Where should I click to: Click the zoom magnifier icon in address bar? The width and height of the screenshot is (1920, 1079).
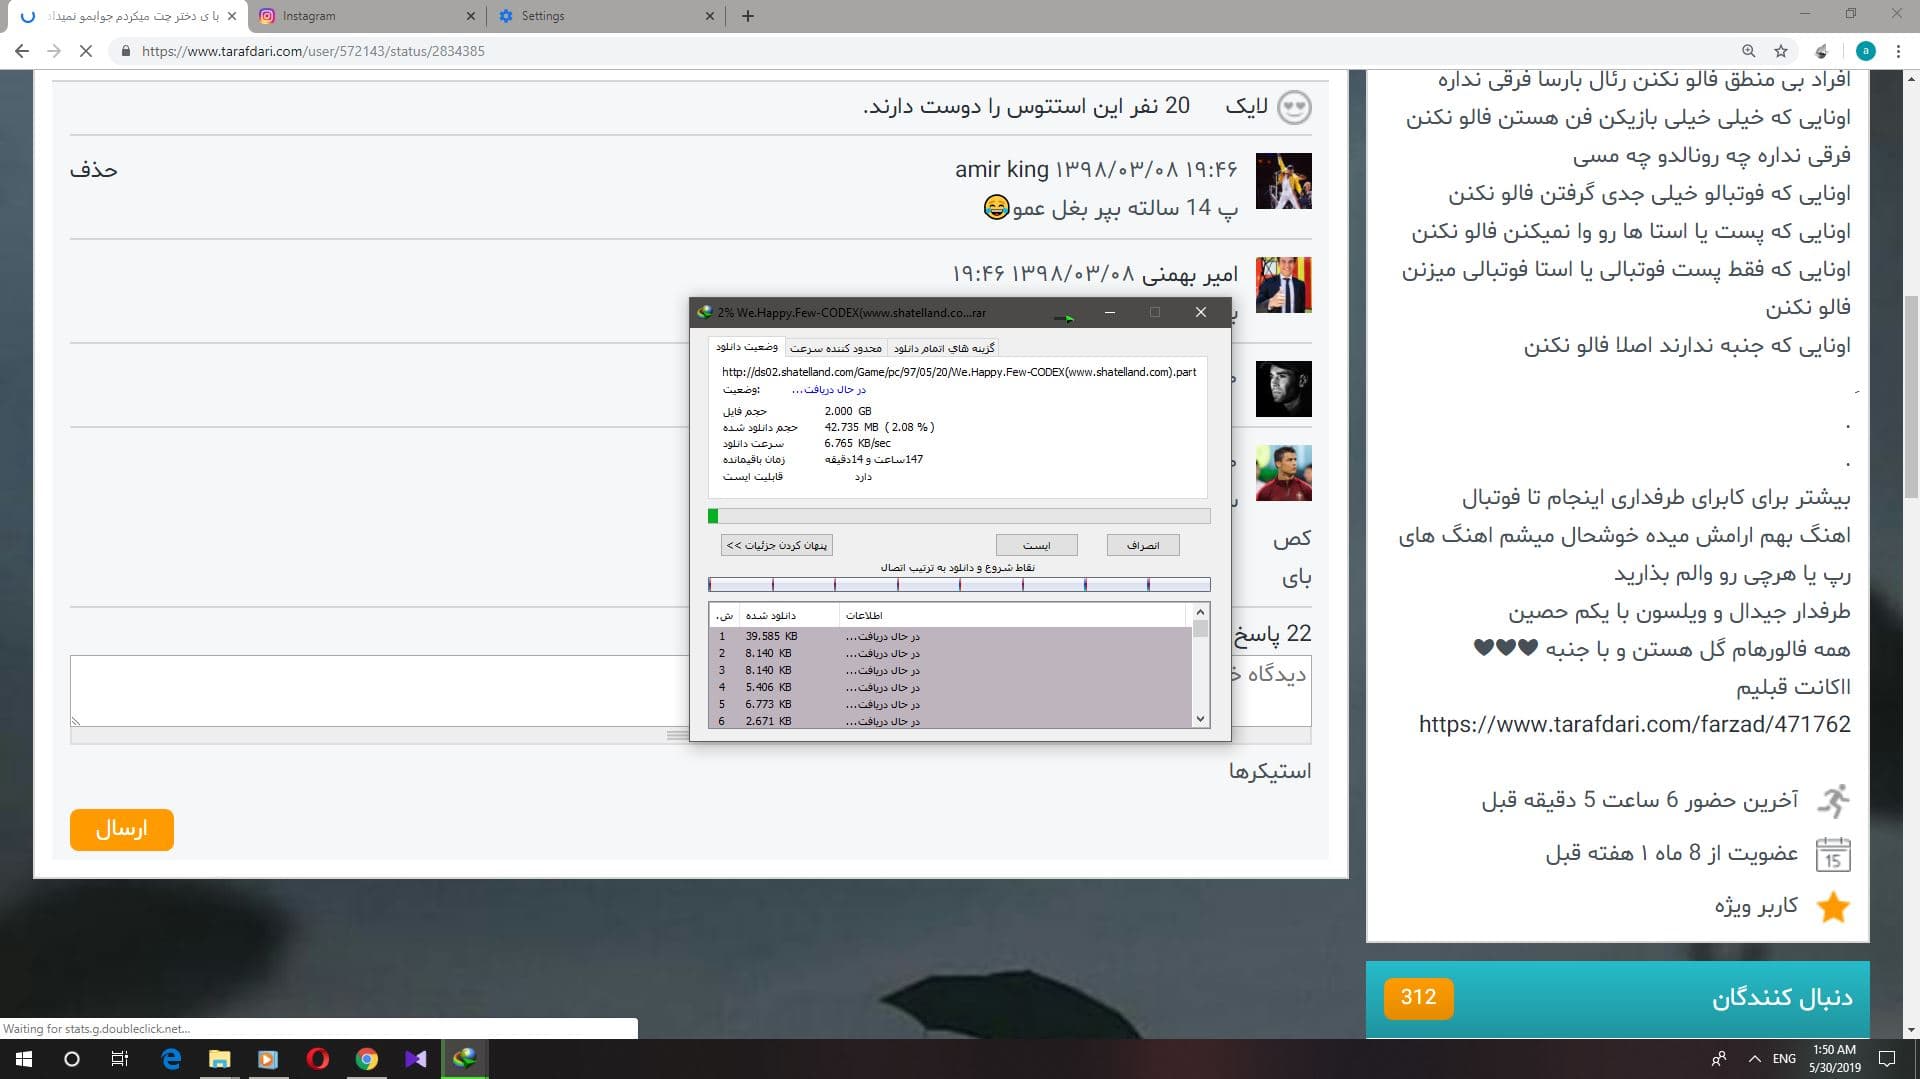coord(1748,51)
